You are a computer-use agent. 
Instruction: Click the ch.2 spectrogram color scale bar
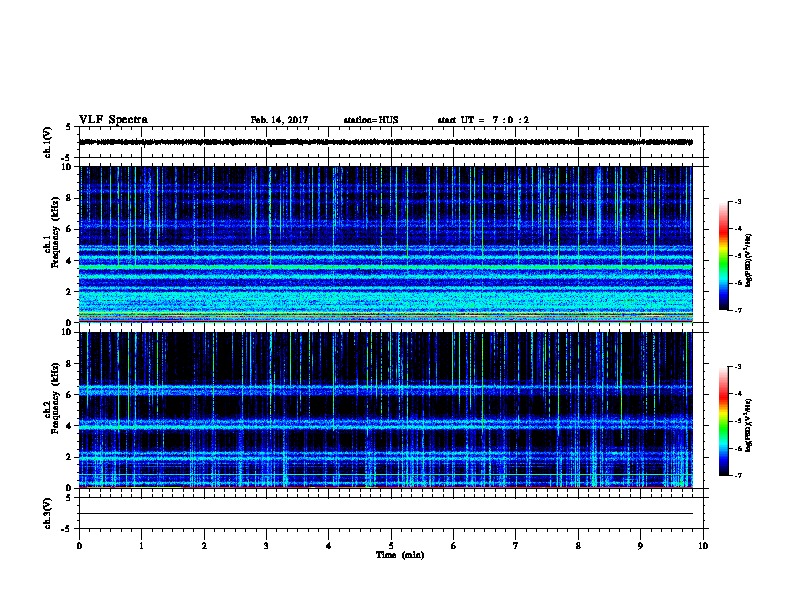pyautogui.click(x=724, y=421)
